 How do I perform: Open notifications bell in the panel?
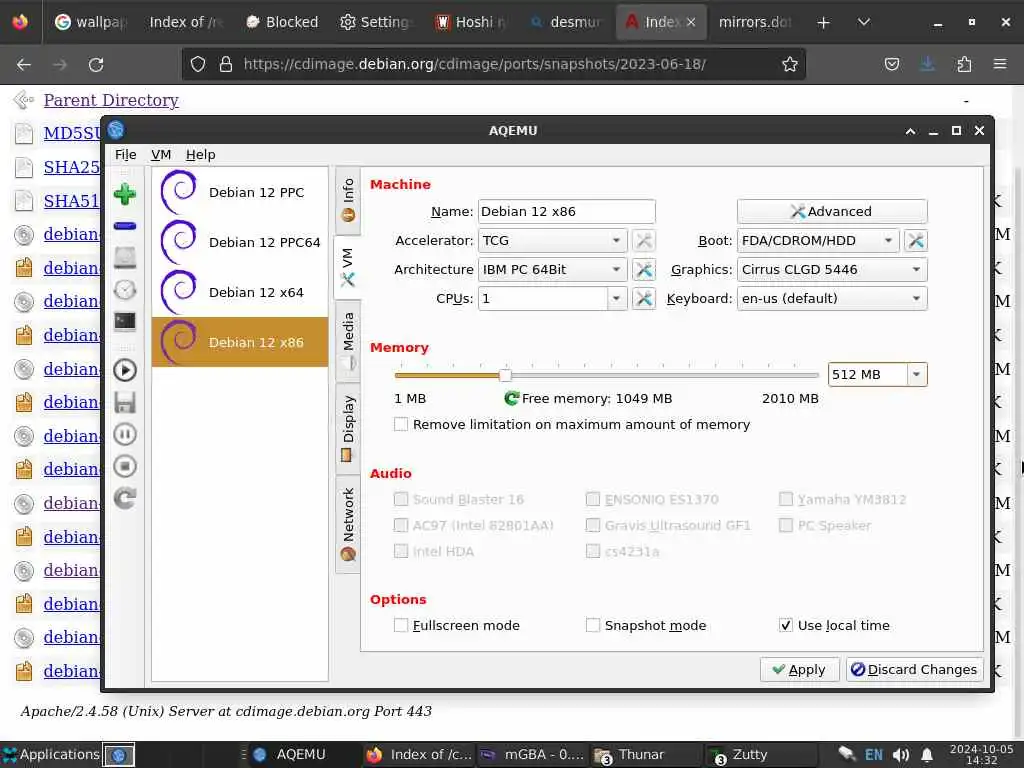tap(927, 755)
